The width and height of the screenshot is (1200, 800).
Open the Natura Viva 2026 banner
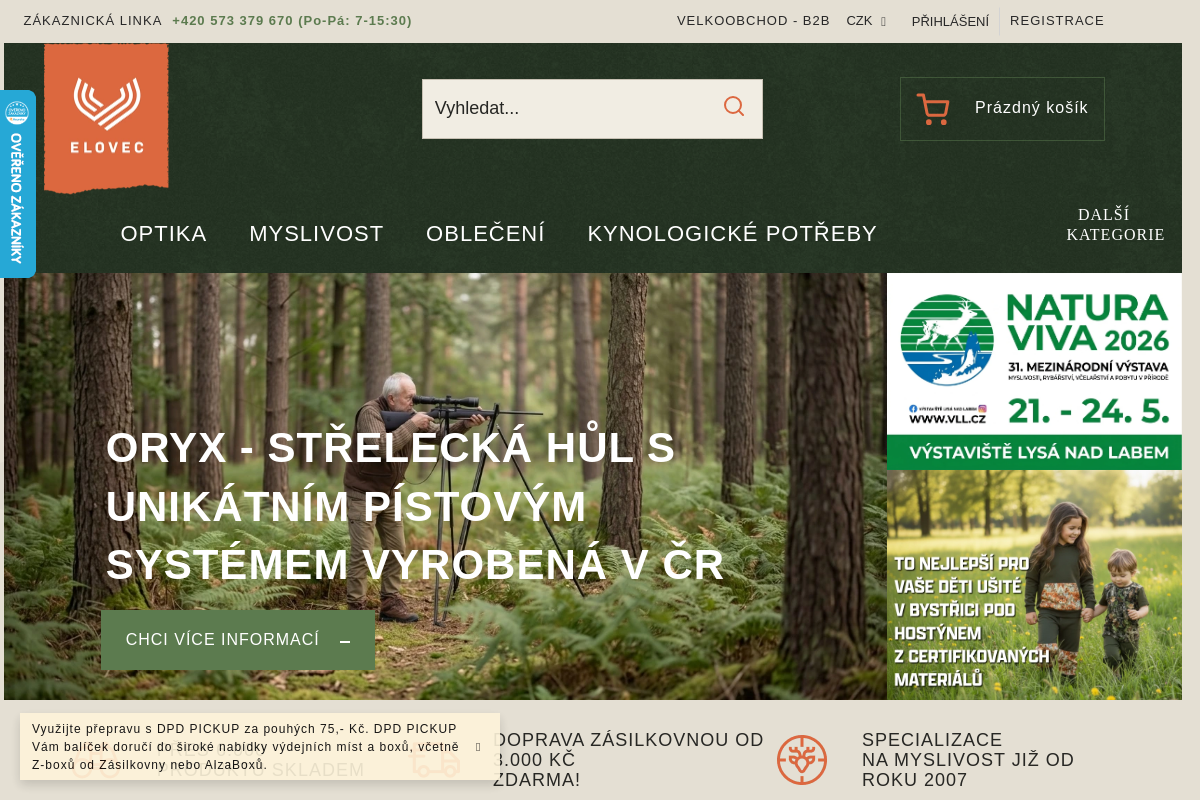[1034, 372]
